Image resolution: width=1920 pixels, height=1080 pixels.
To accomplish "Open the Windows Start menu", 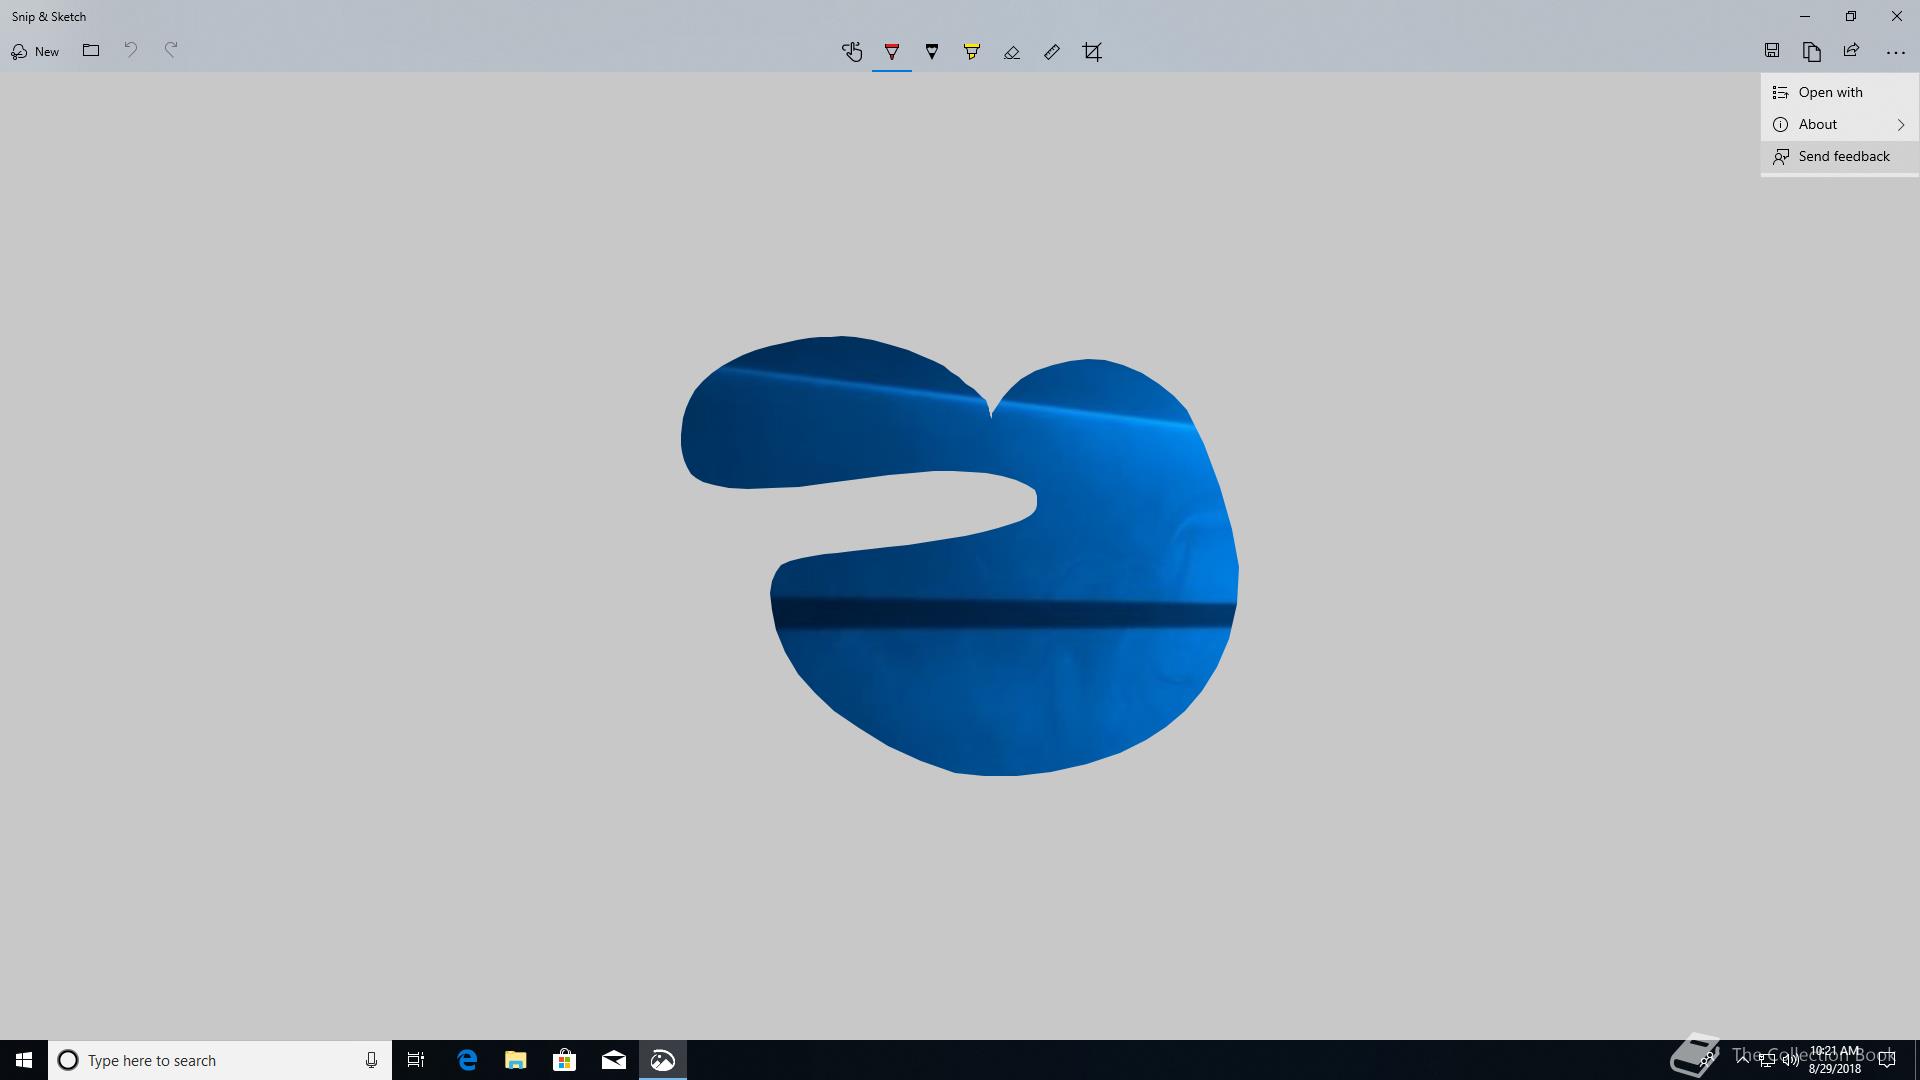I will [24, 1060].
